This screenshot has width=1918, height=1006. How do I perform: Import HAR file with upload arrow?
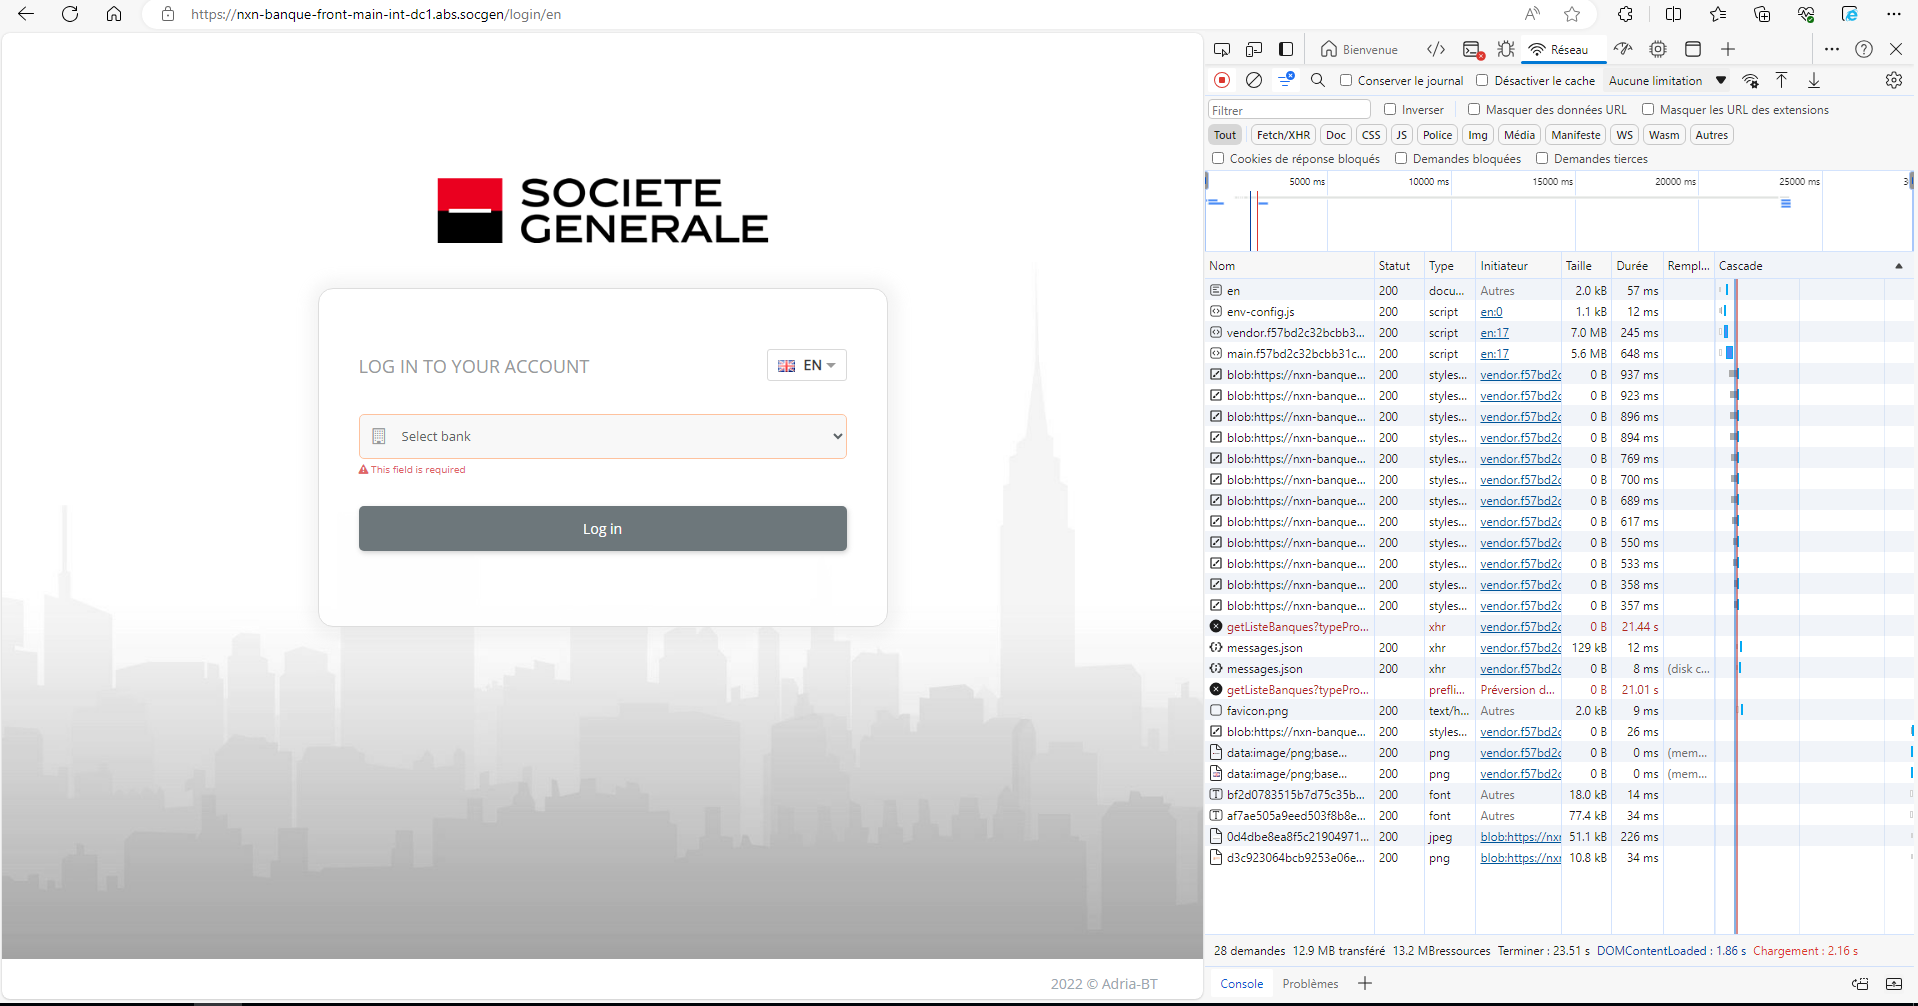pos(1782,80)
